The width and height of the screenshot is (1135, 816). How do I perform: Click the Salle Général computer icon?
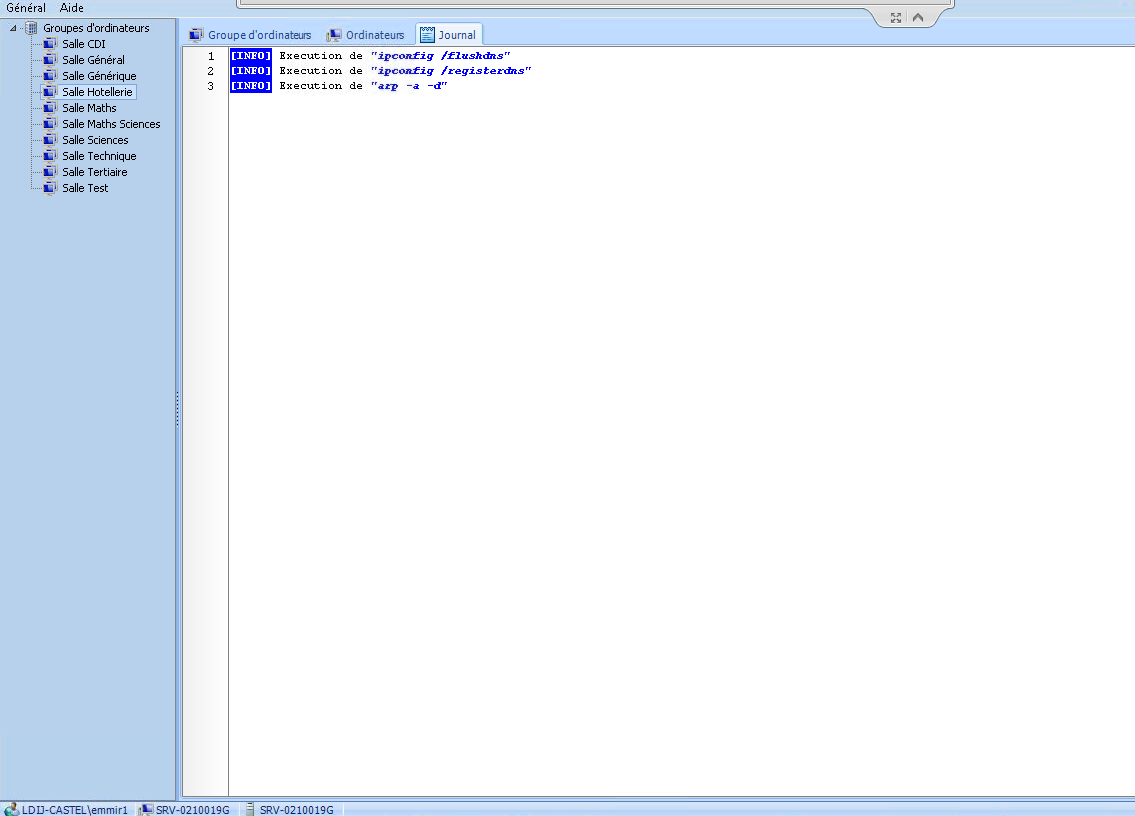pyautogui.click(x=50, y=60)
